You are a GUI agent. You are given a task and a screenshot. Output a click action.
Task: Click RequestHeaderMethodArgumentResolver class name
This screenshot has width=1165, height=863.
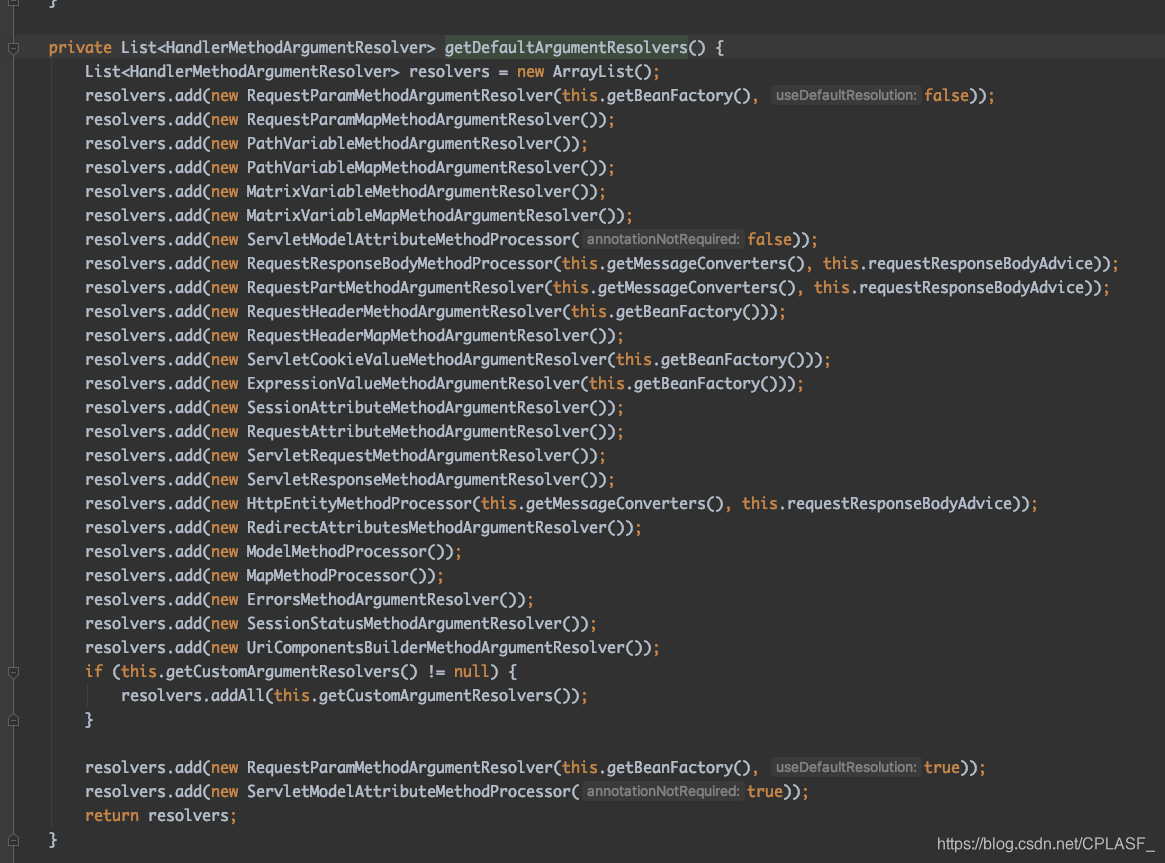(x=404, y=312)
